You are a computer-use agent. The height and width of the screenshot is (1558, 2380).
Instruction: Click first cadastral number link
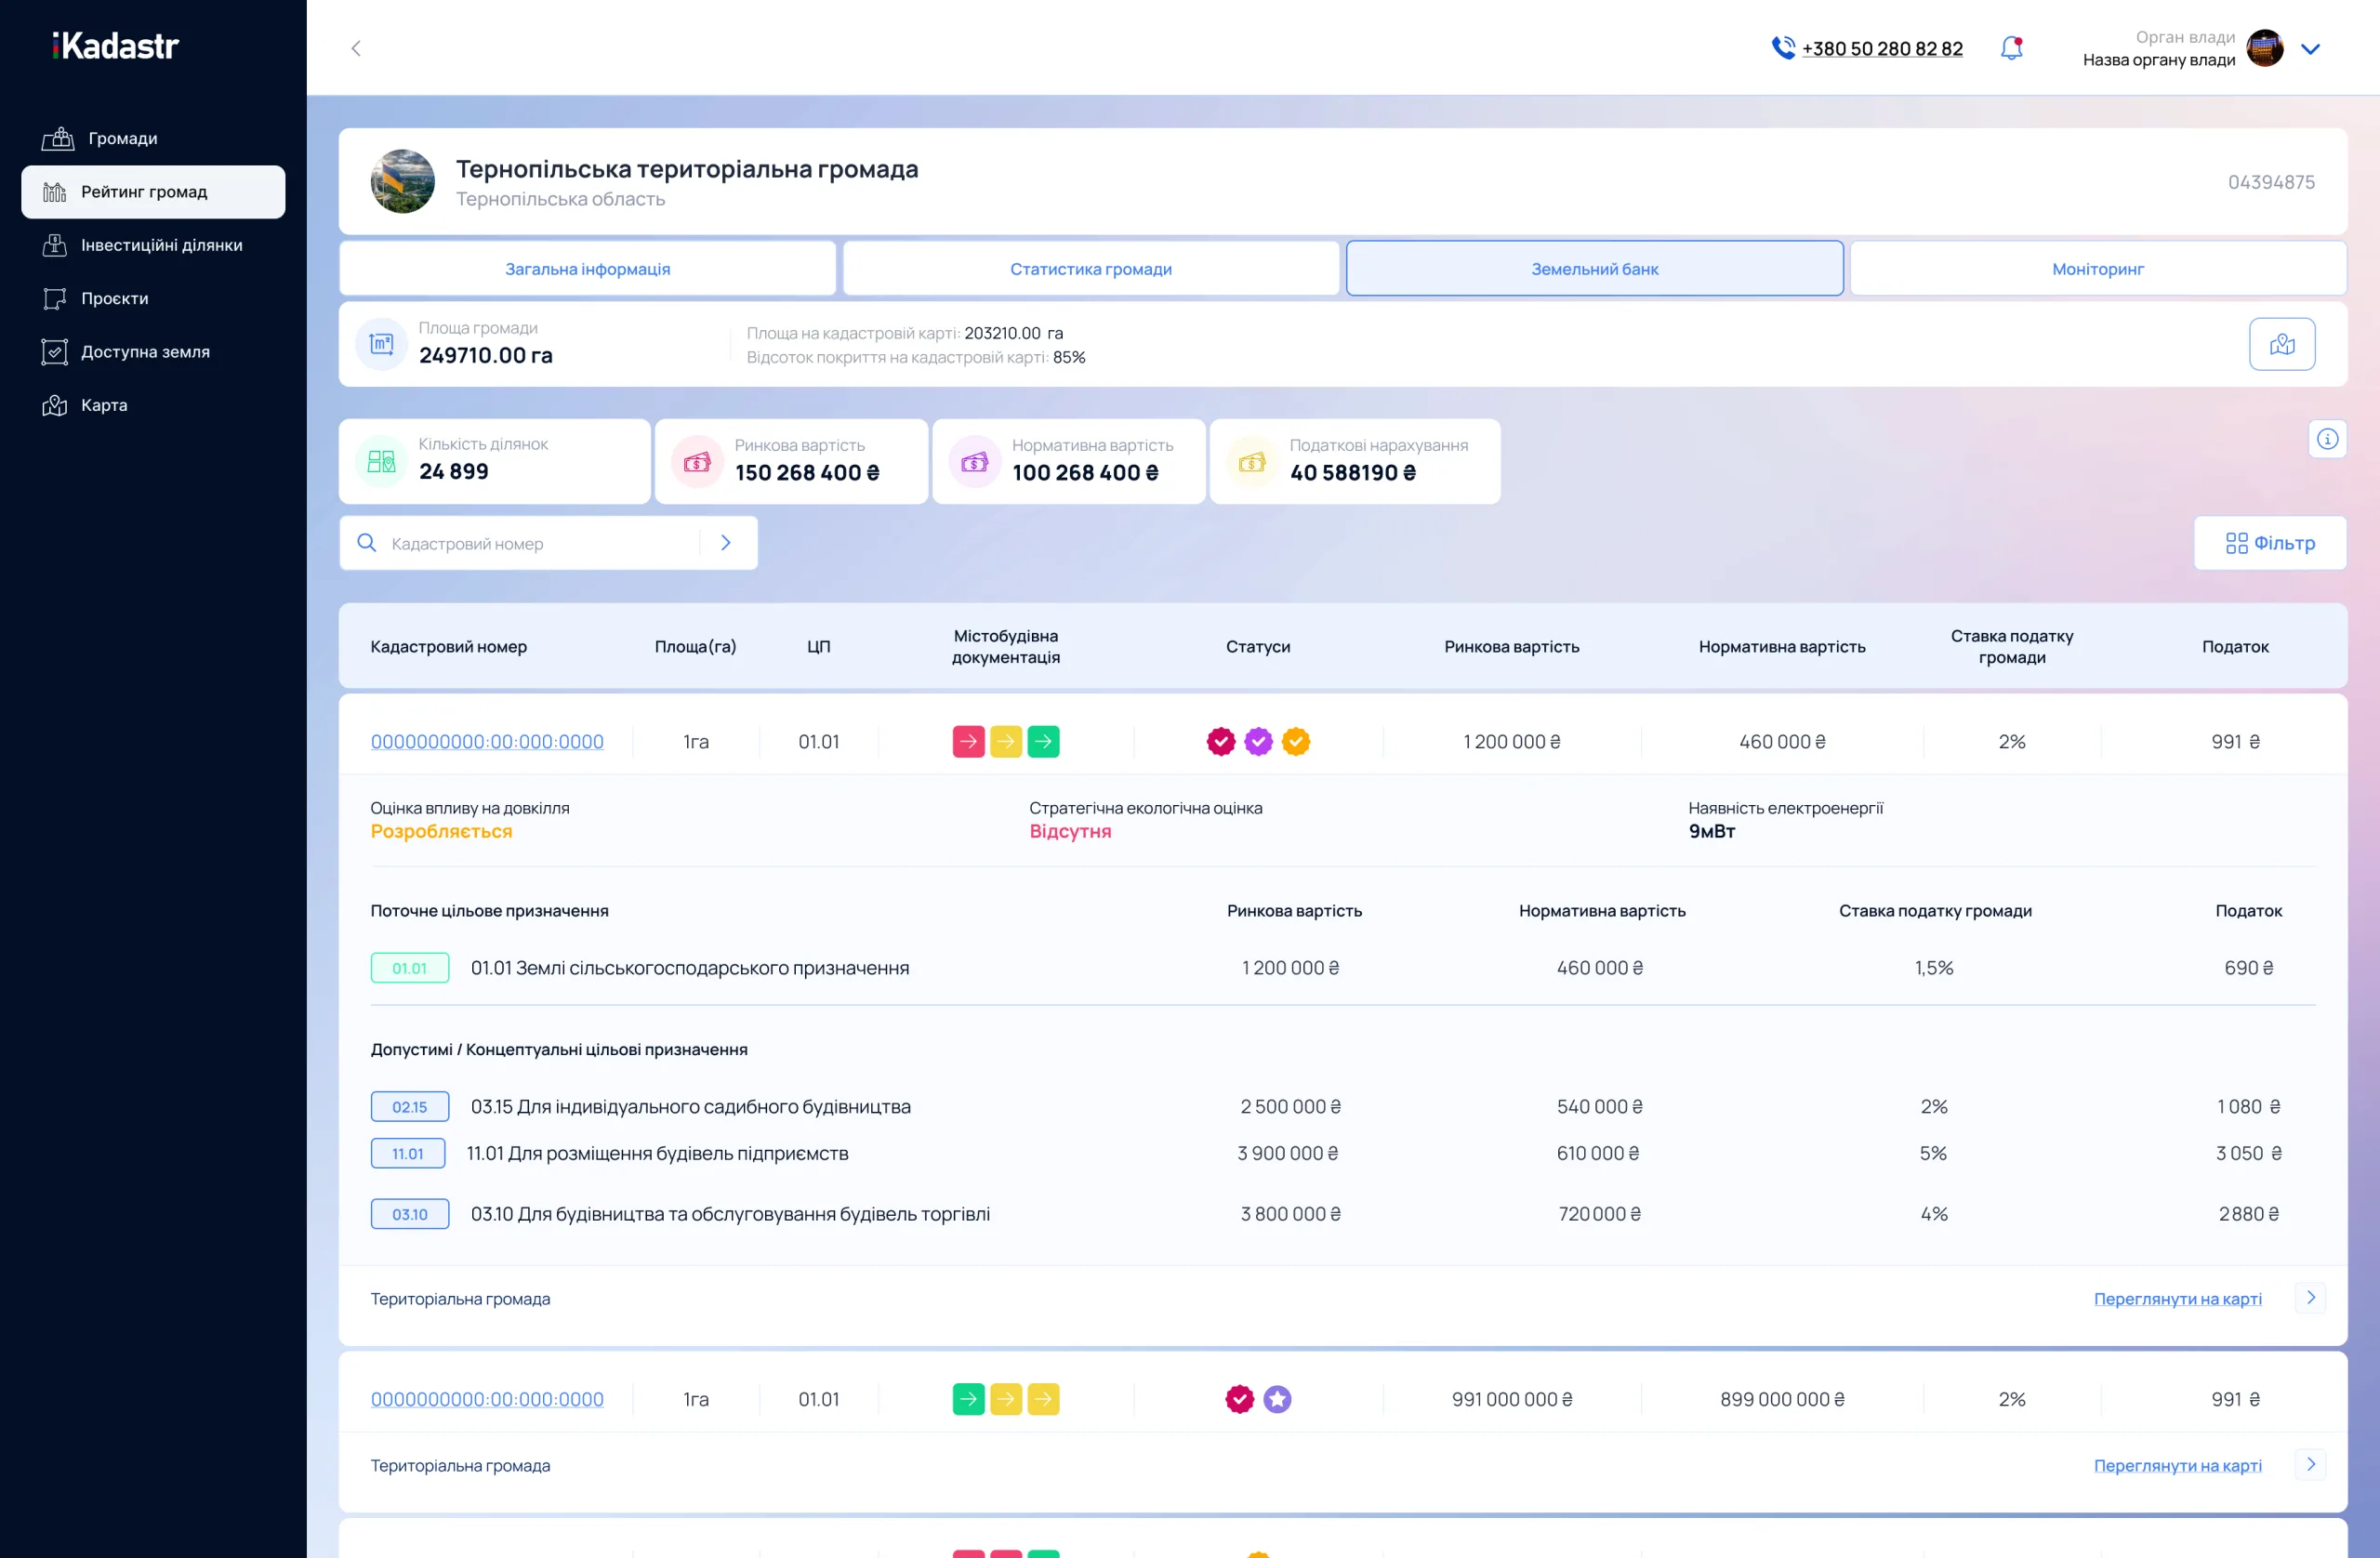click(x=487, y=742)
